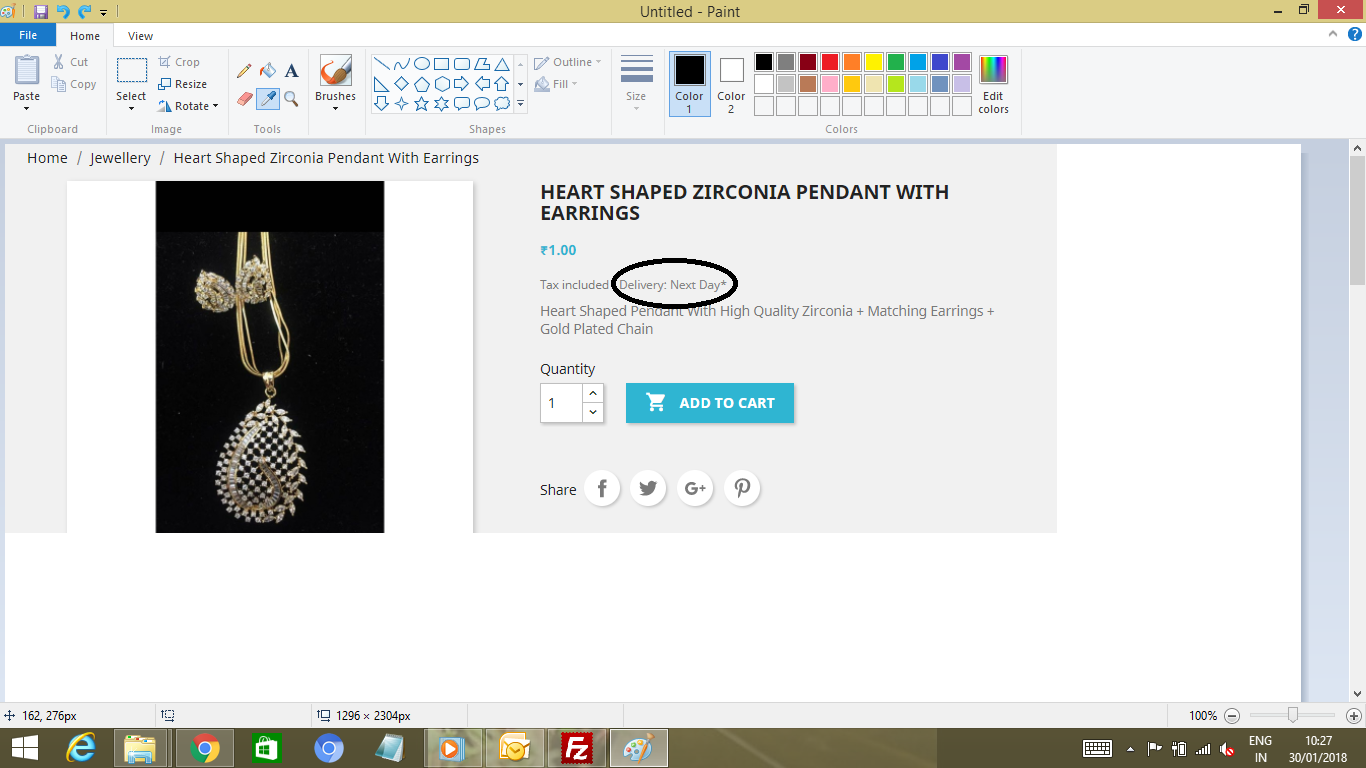This screenshot has height=768, width=1366.
Task: Click the Save icon in quick access toolbar
Action: (x=41, y=12)
